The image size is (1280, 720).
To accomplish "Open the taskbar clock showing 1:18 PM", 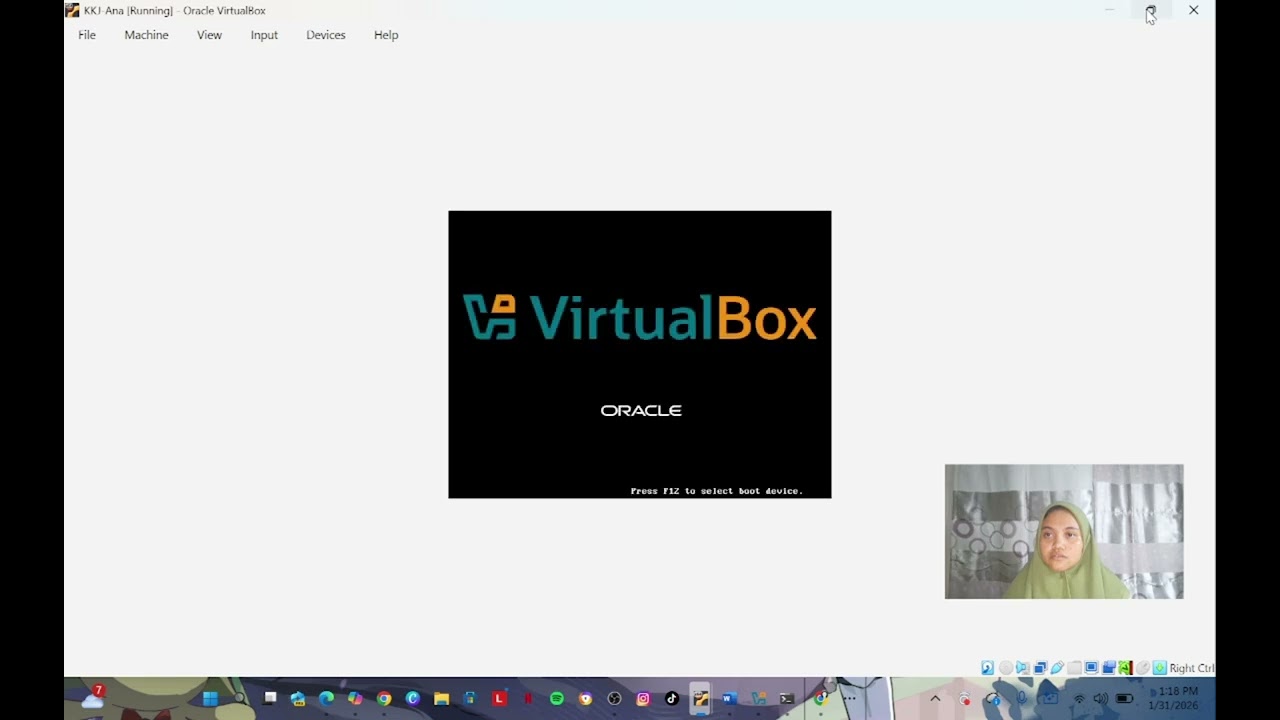I will [1173, 699].
